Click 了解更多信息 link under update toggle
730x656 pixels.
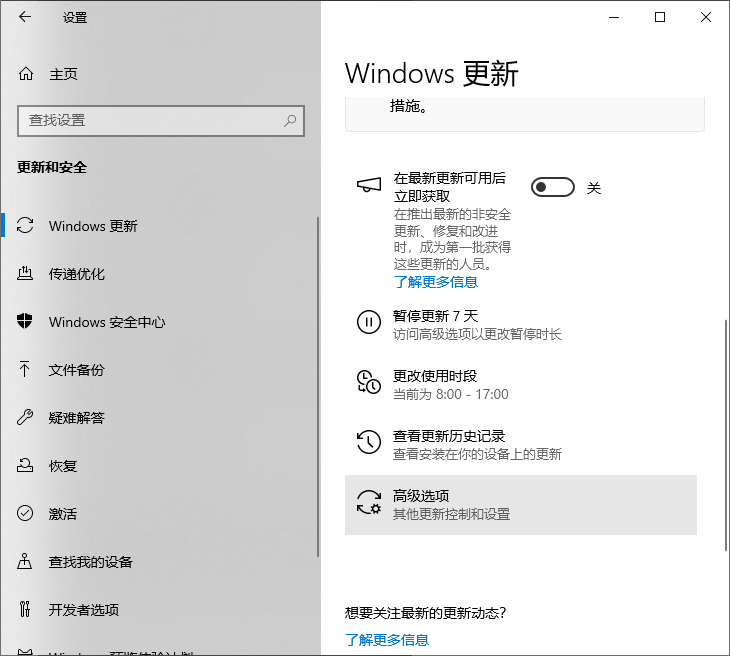pyautogui.click(x=435, y=282)
